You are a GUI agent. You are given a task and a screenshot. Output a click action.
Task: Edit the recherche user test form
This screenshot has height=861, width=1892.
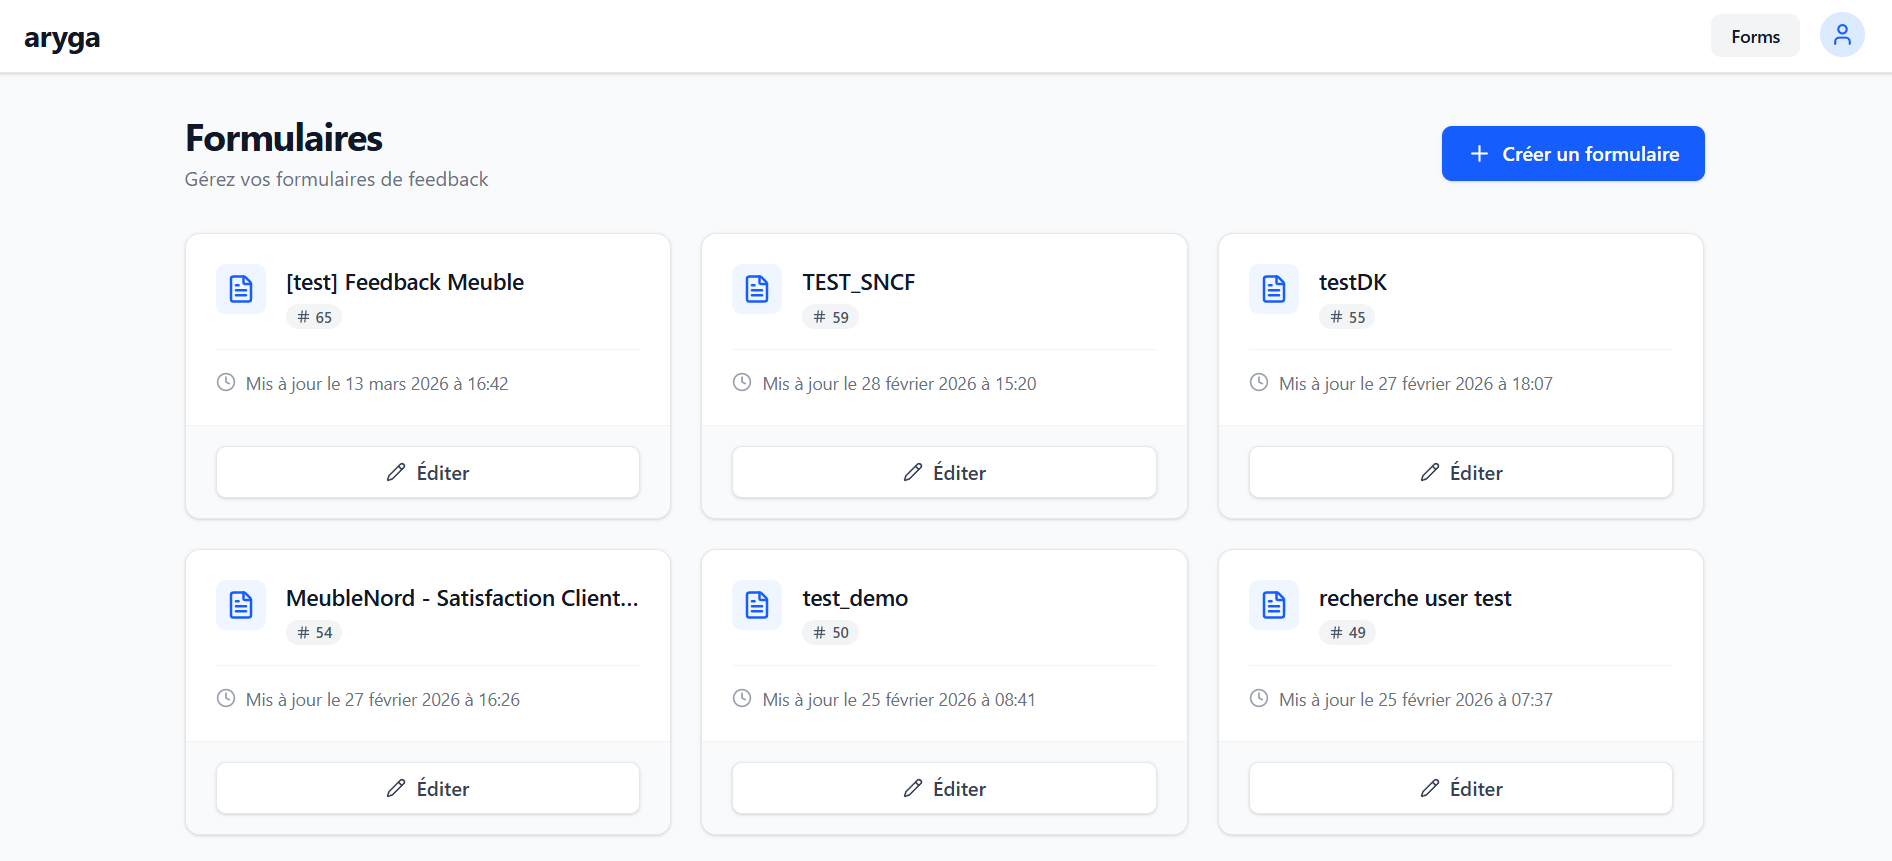pyautogui.click(x=1461, y=788)
